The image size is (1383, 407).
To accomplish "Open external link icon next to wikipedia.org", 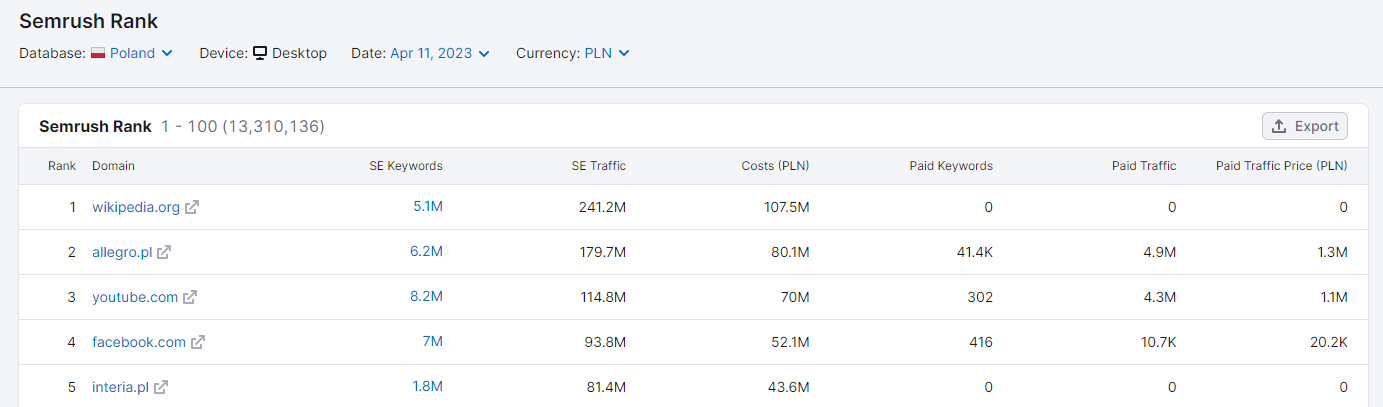I will pos(192,207).
